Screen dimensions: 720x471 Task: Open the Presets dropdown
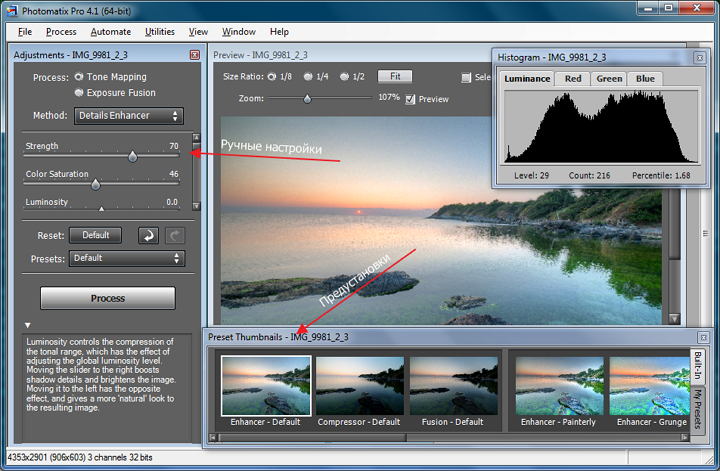[126, 258]
